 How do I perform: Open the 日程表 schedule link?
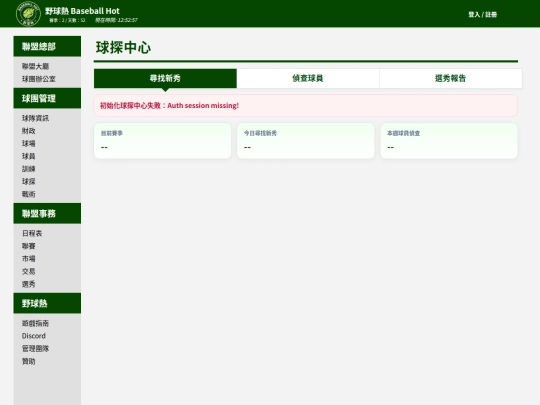(32, 233)
